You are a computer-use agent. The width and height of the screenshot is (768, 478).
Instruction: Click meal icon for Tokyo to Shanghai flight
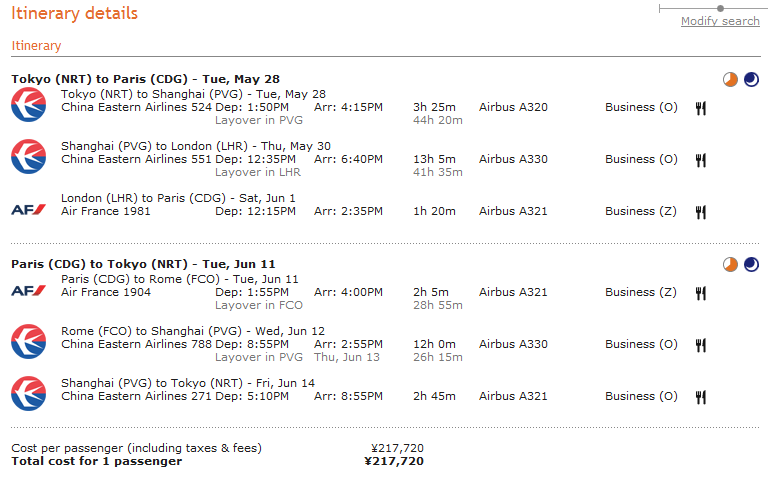click(701, 108)
